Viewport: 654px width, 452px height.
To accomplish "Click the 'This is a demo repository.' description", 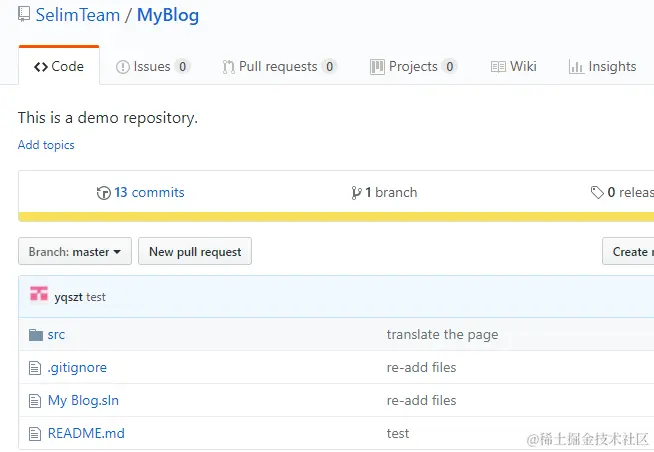I will click(108, 118).
